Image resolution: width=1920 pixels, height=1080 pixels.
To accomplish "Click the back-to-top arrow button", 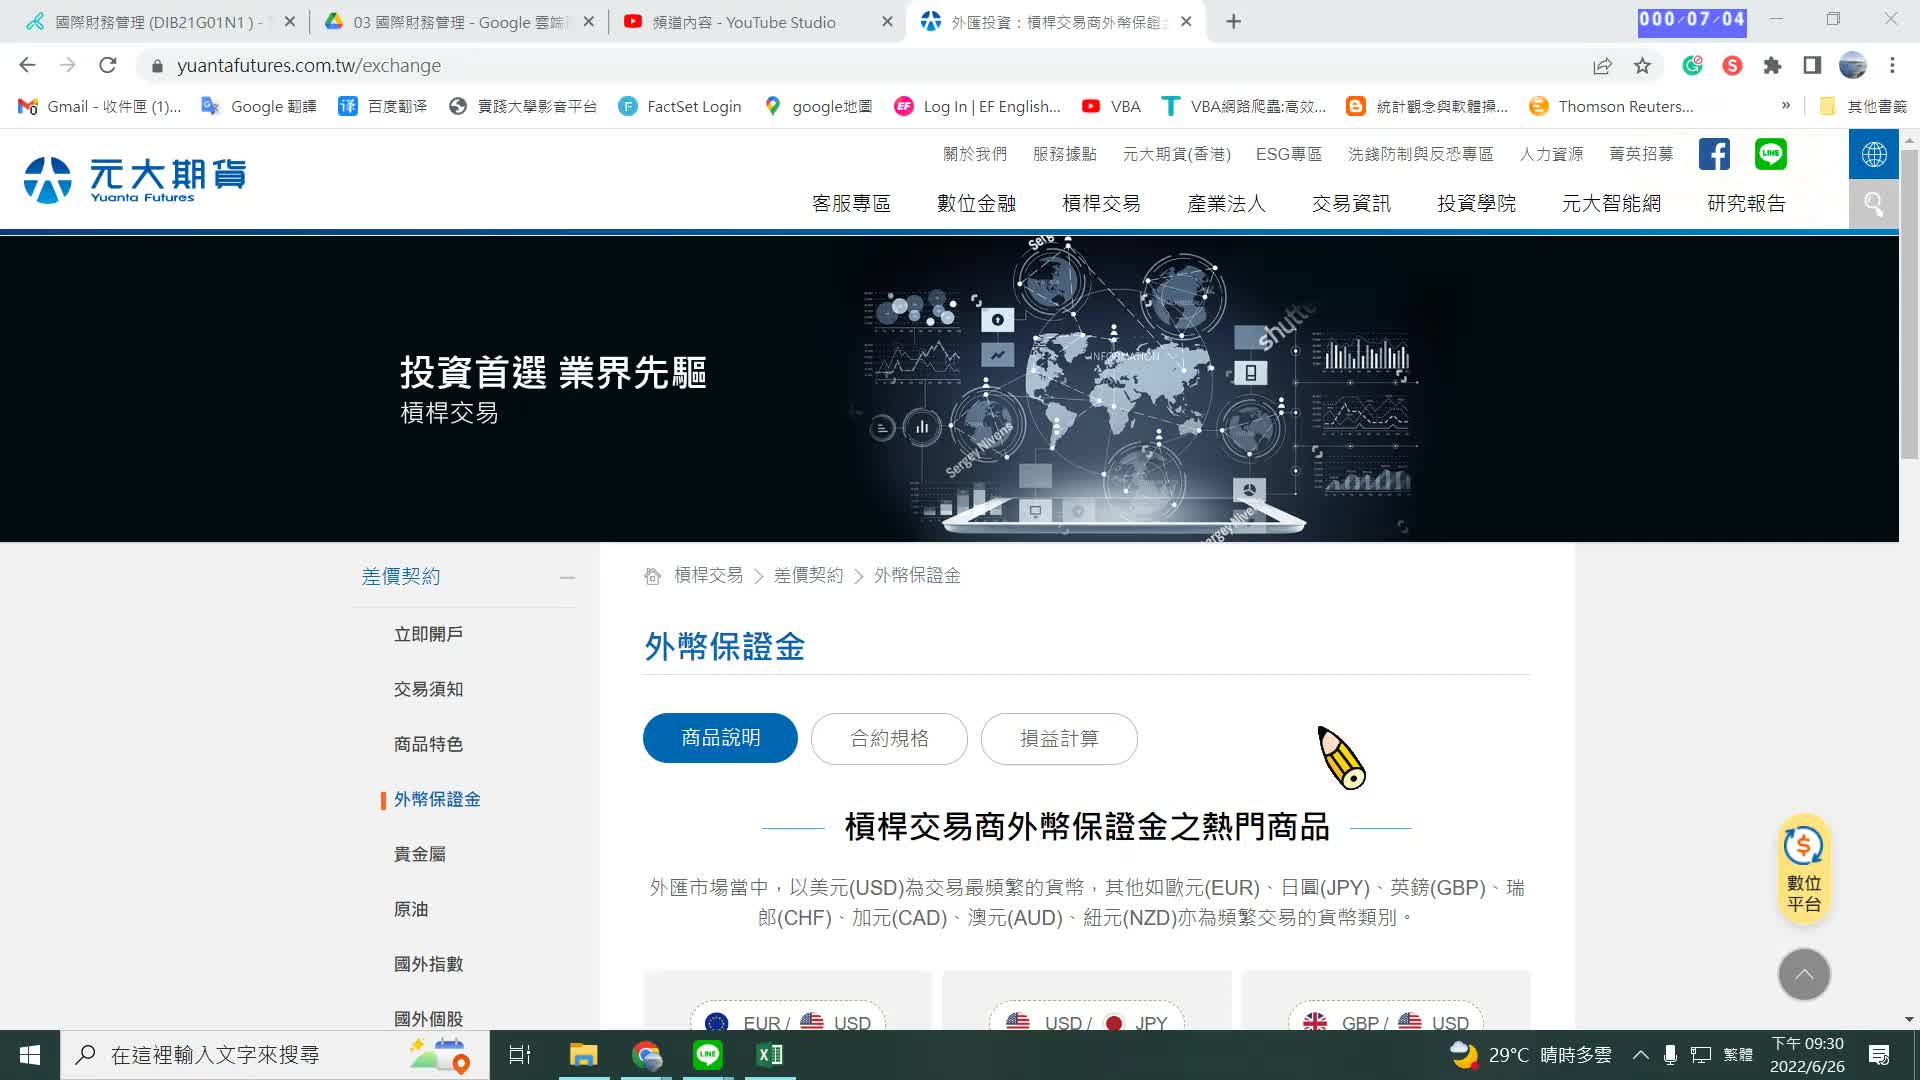I will [1804, 974].
